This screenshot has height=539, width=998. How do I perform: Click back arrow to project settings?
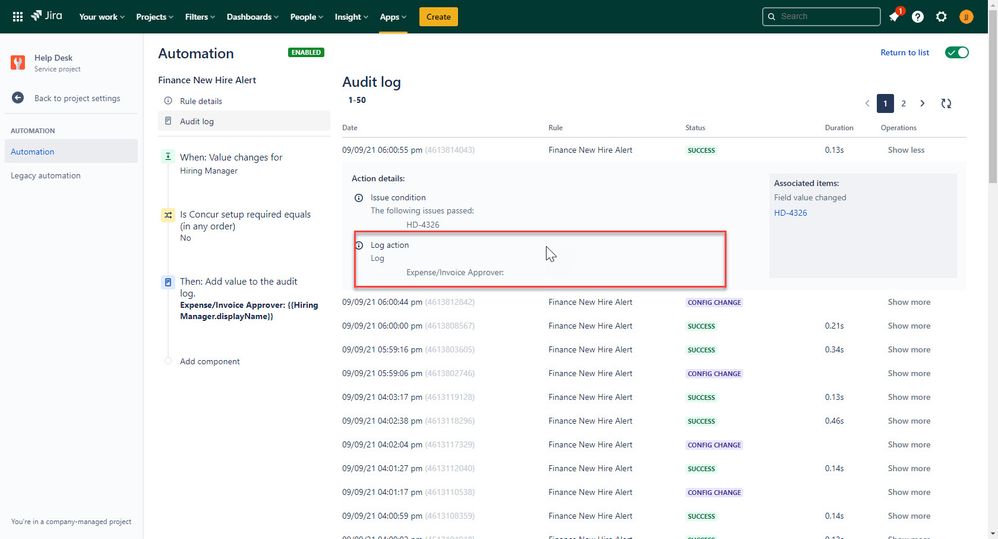pyautogui.click(x=18, y=98)
